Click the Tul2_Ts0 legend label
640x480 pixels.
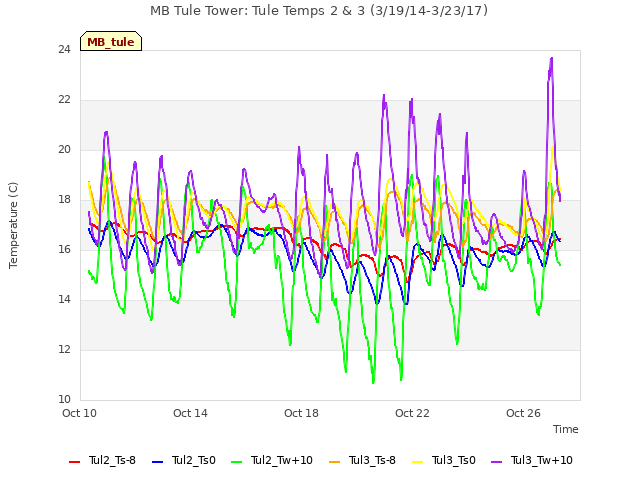[x=193, y=460]
